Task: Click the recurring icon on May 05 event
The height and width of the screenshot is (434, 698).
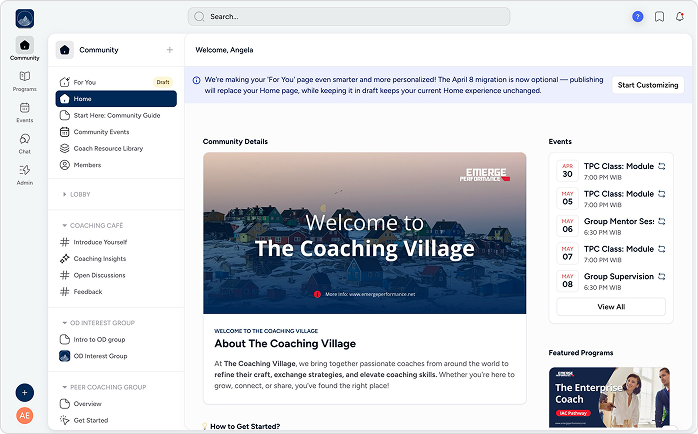Action: [661, 194]
